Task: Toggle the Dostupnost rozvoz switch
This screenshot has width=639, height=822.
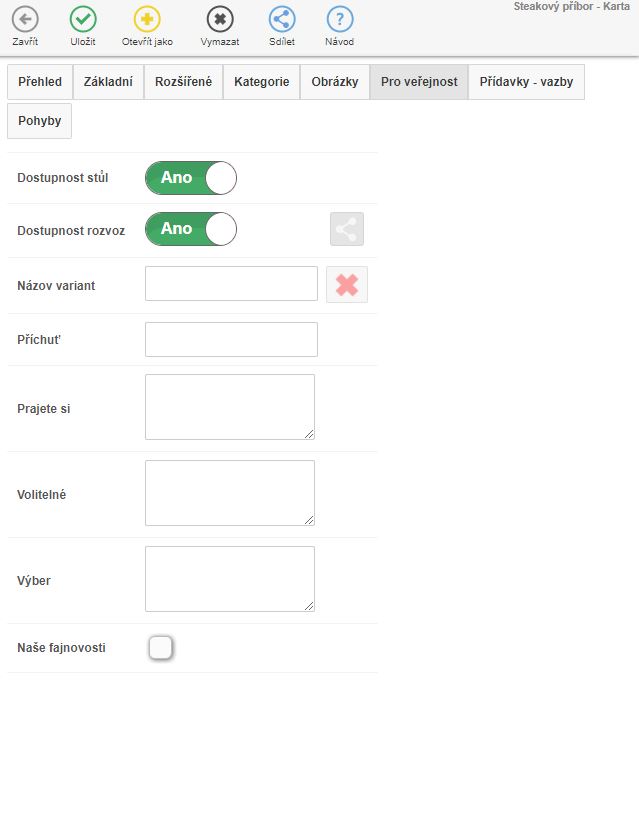Action: point(191,229)
